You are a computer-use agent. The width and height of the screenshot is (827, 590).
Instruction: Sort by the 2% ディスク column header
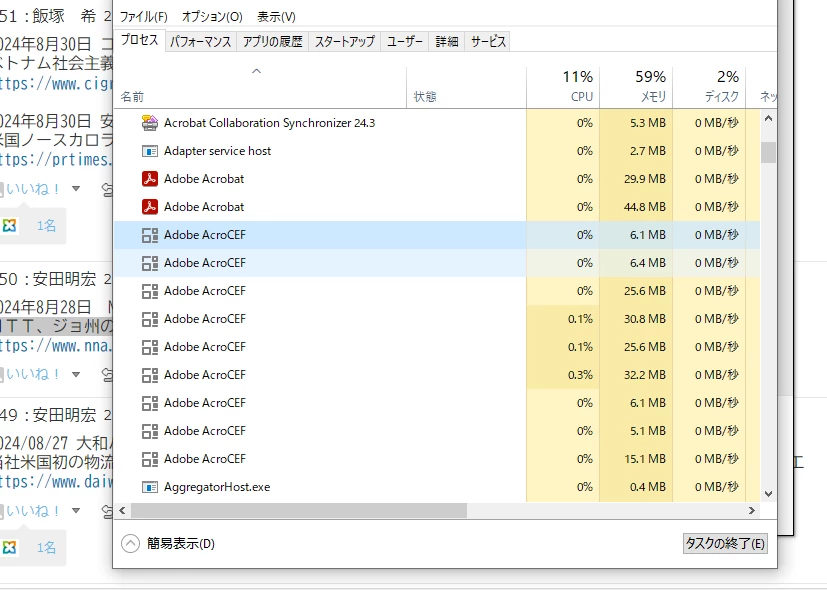(x=709, y=88)
